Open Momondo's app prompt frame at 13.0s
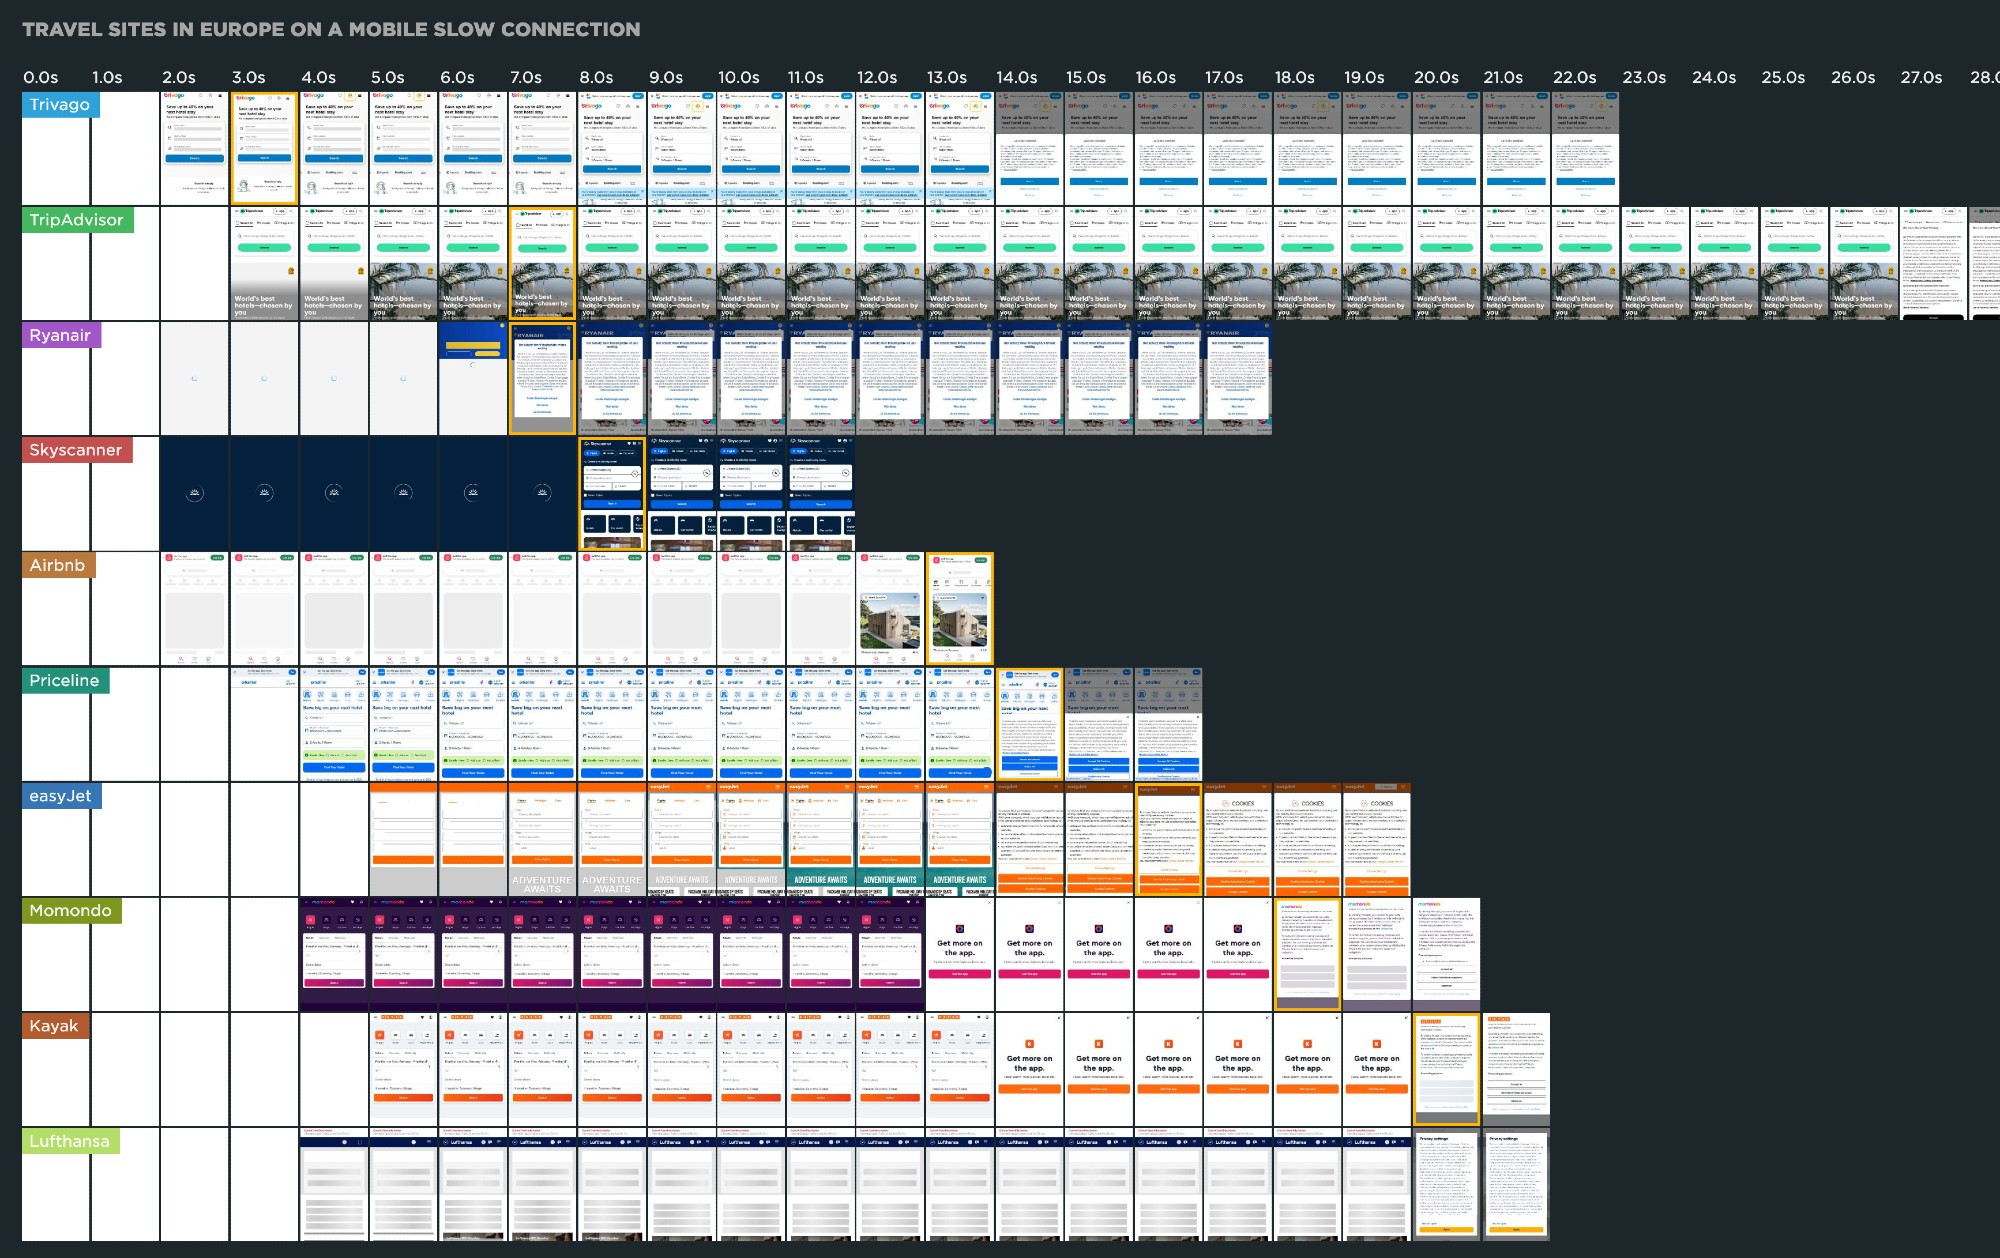2000x1258 pixels. pos(960,955)
